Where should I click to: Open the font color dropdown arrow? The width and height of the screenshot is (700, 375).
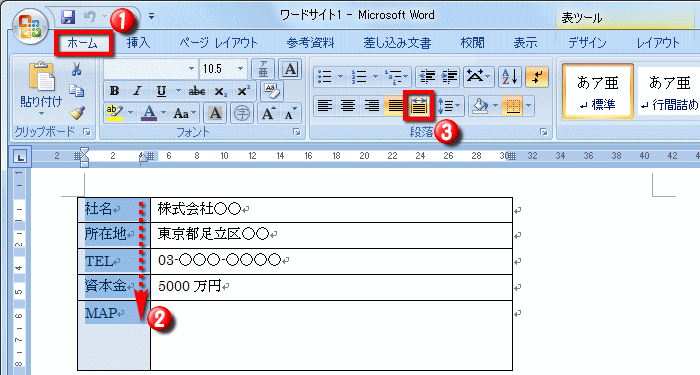pyautogui.click(x=163, y=113)
